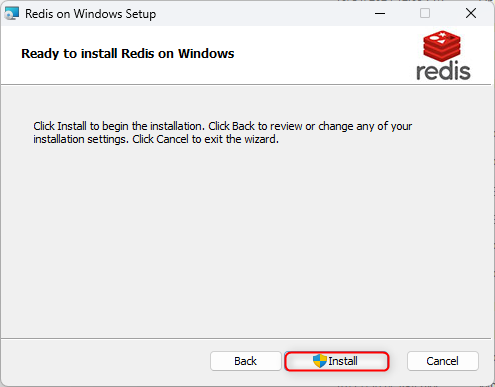Minimize the Redis on Windows Setup window
Viewport: 495px width, 387px height.
click(x=380, y=14)
